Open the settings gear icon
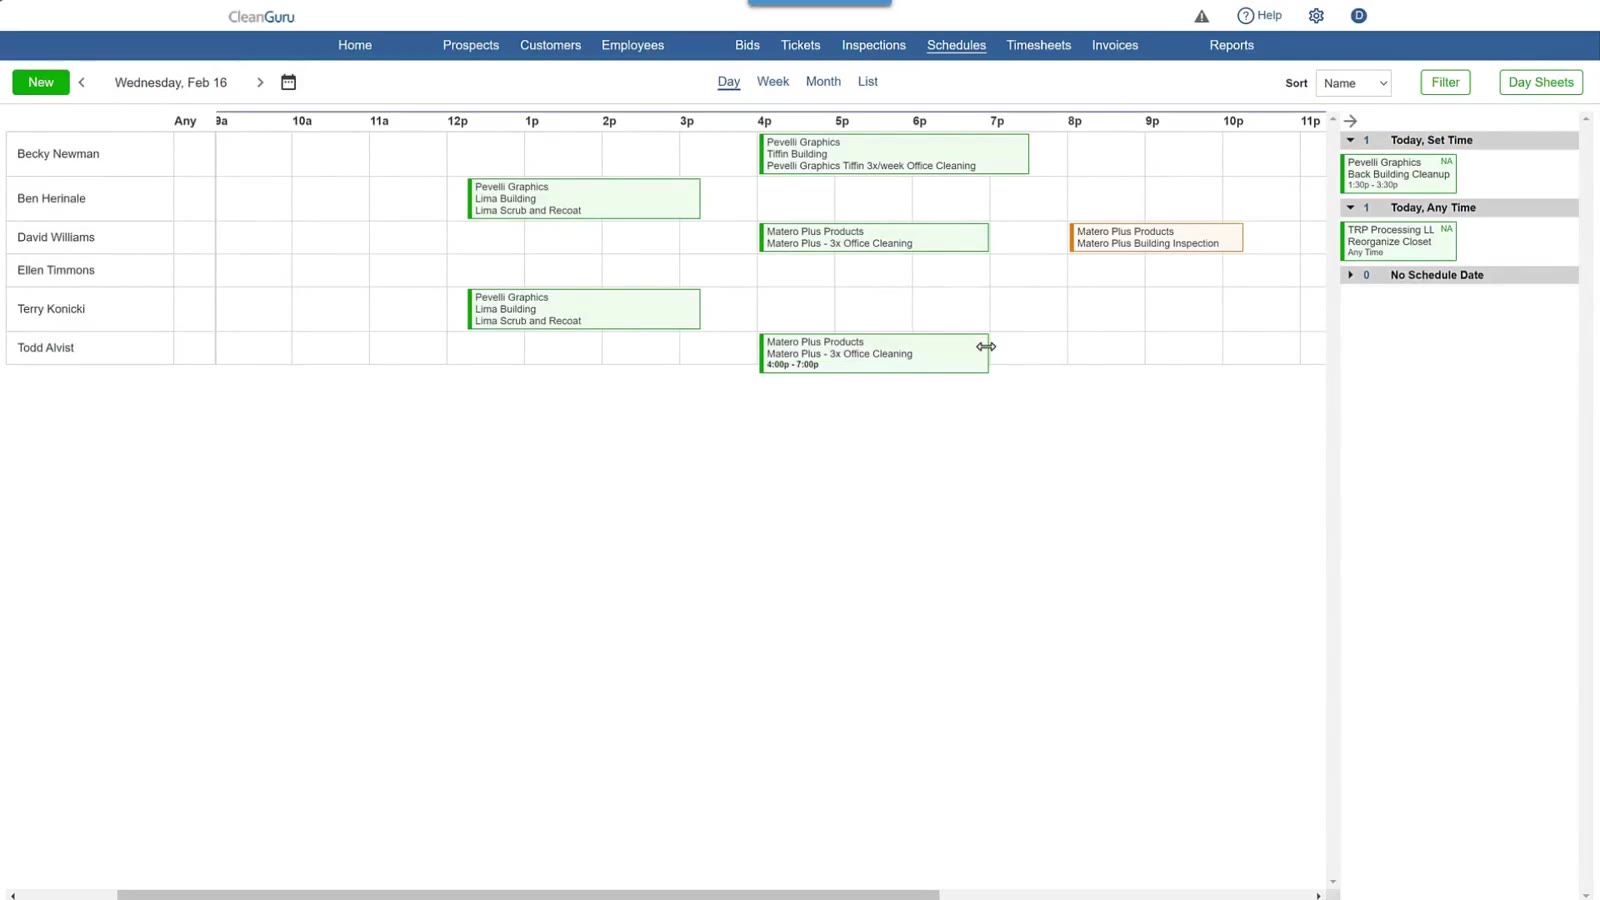Screen dimensions: 1600x900 pyautogui.click(x=1316, y=16)
